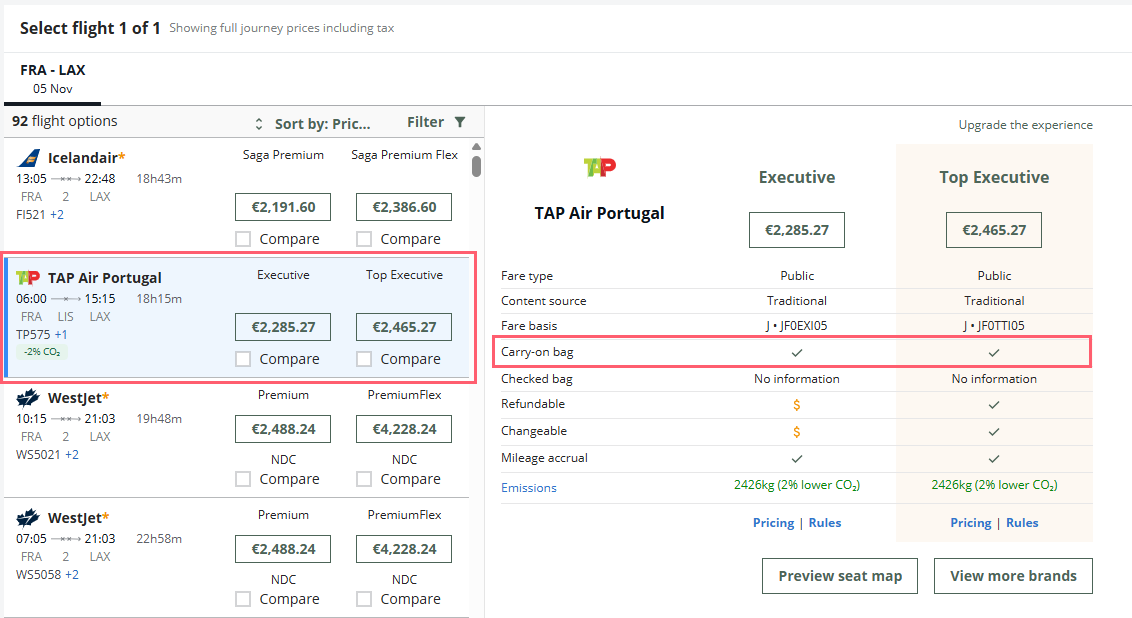Tick Compare under Saga Premium €2,191.60
The height and width of the screenshot is (618, 1132).
click(x=243, y=239)
